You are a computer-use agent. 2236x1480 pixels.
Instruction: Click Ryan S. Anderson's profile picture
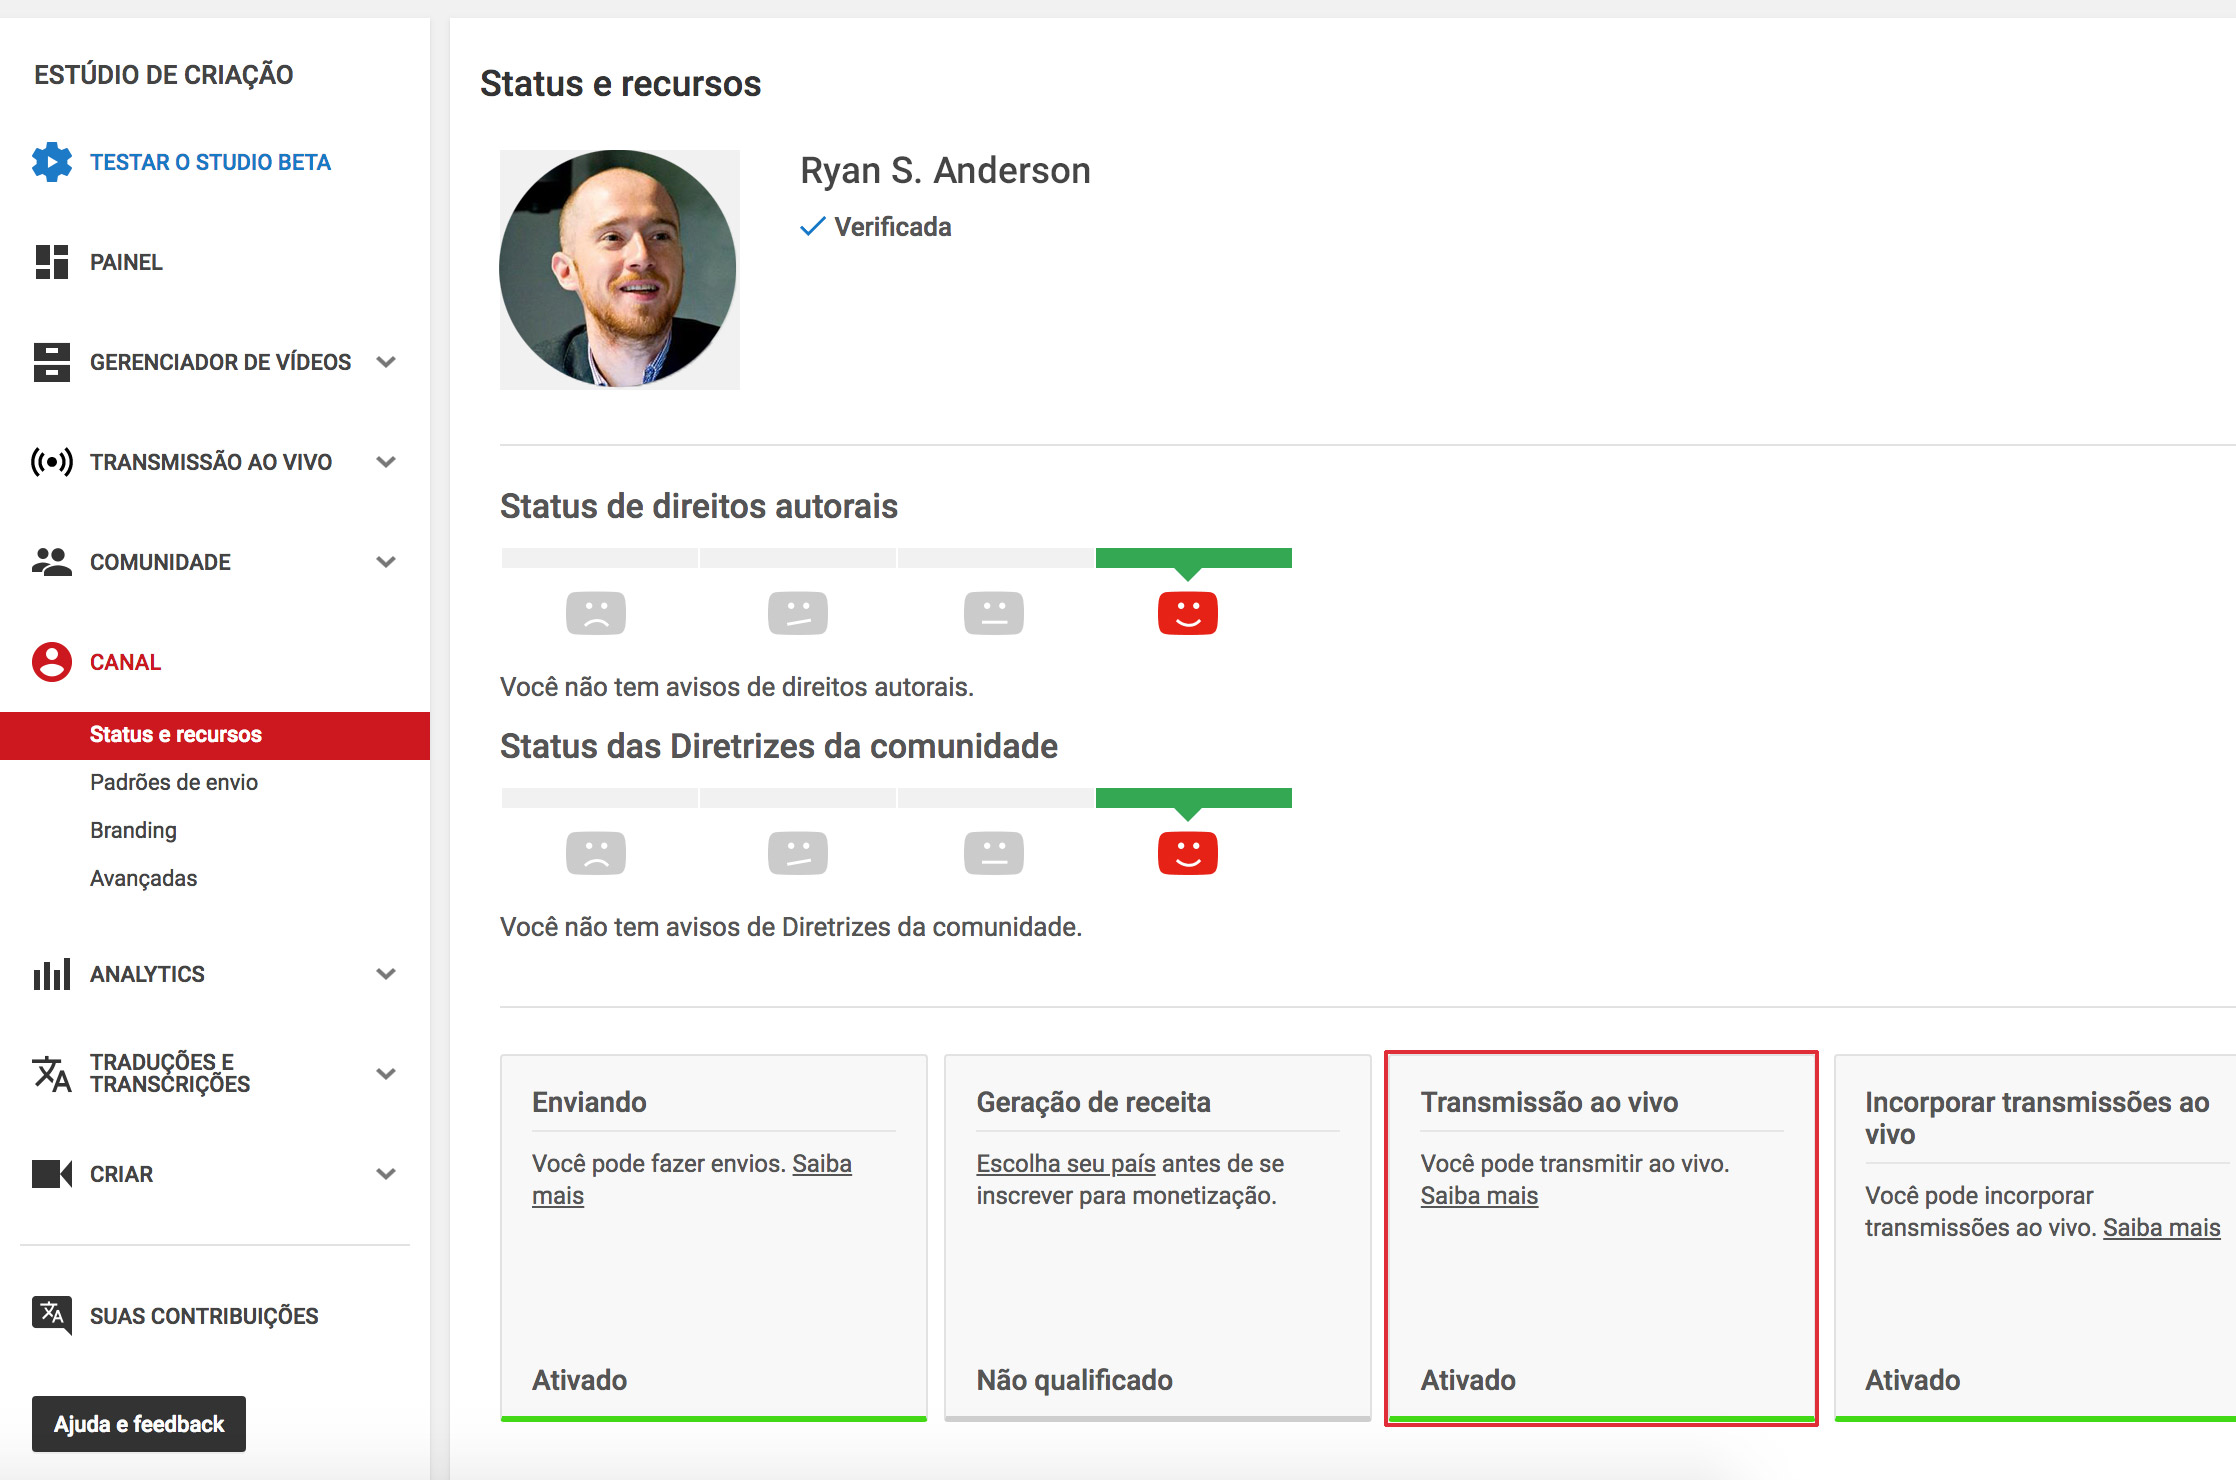point(619,269)
